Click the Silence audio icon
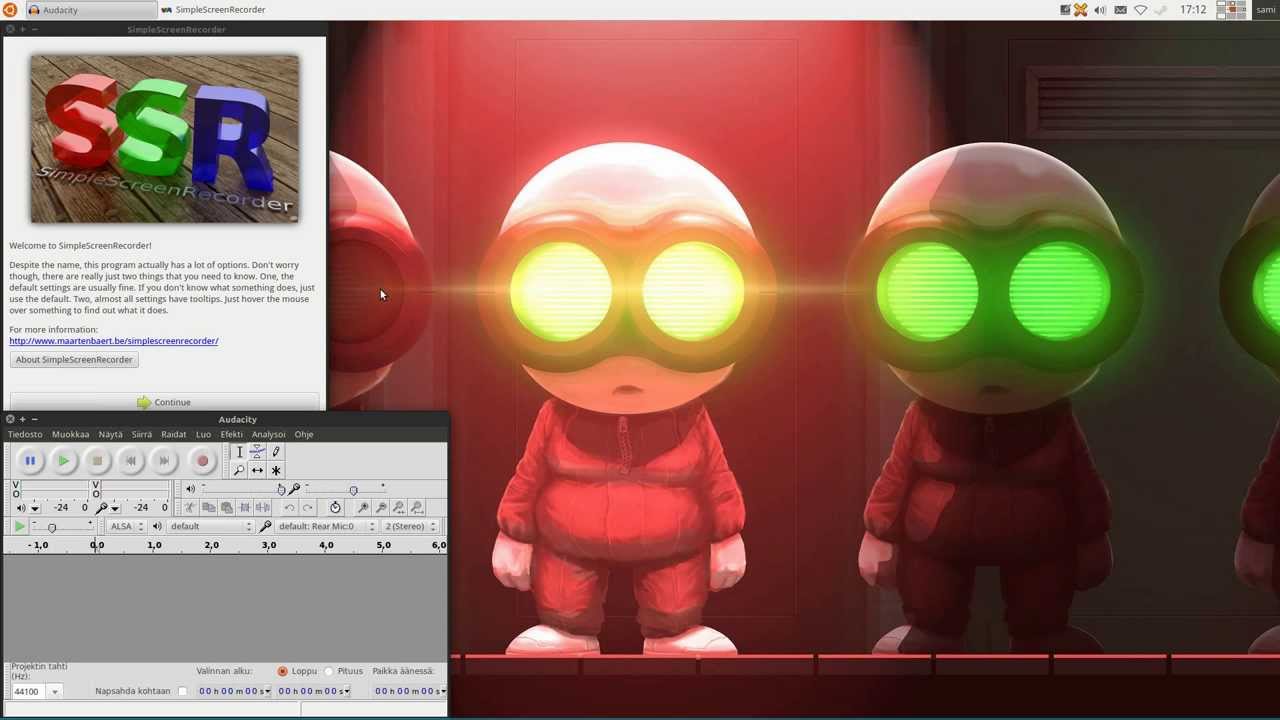The width and height of the screenshot is (1280, 720). [262, 508]
